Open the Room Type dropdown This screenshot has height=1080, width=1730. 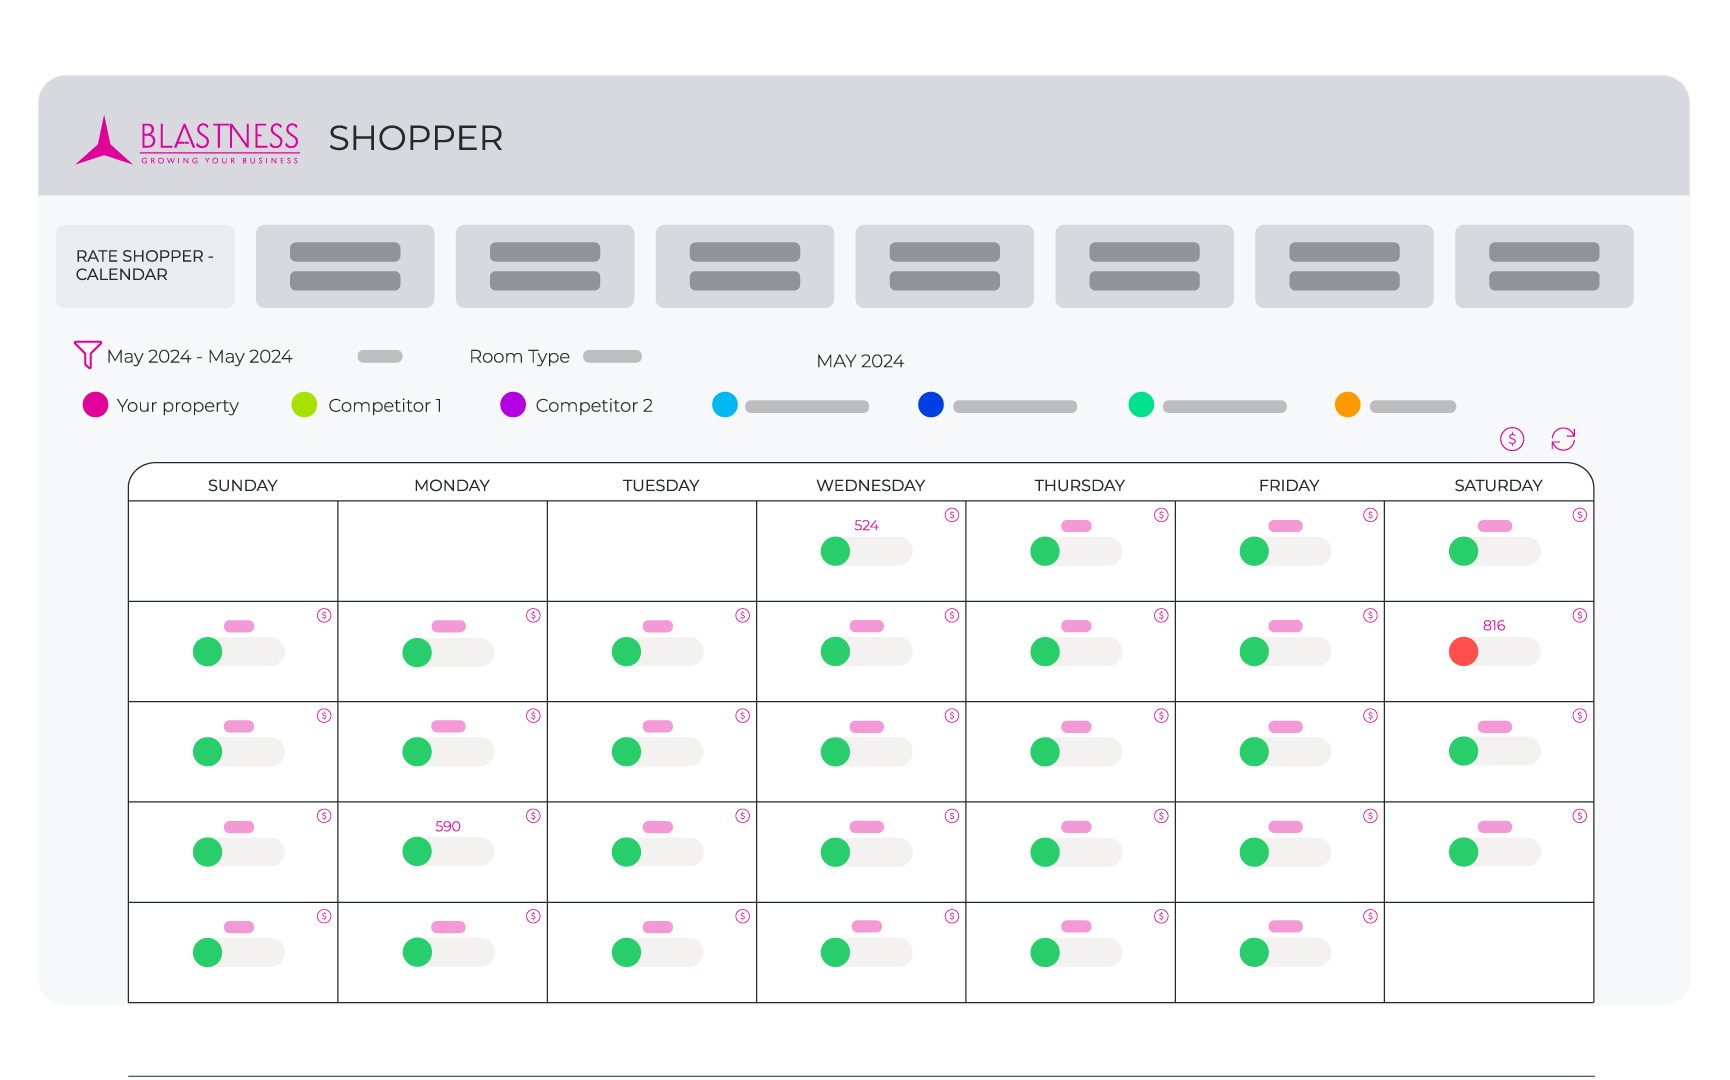click(612, 356)
